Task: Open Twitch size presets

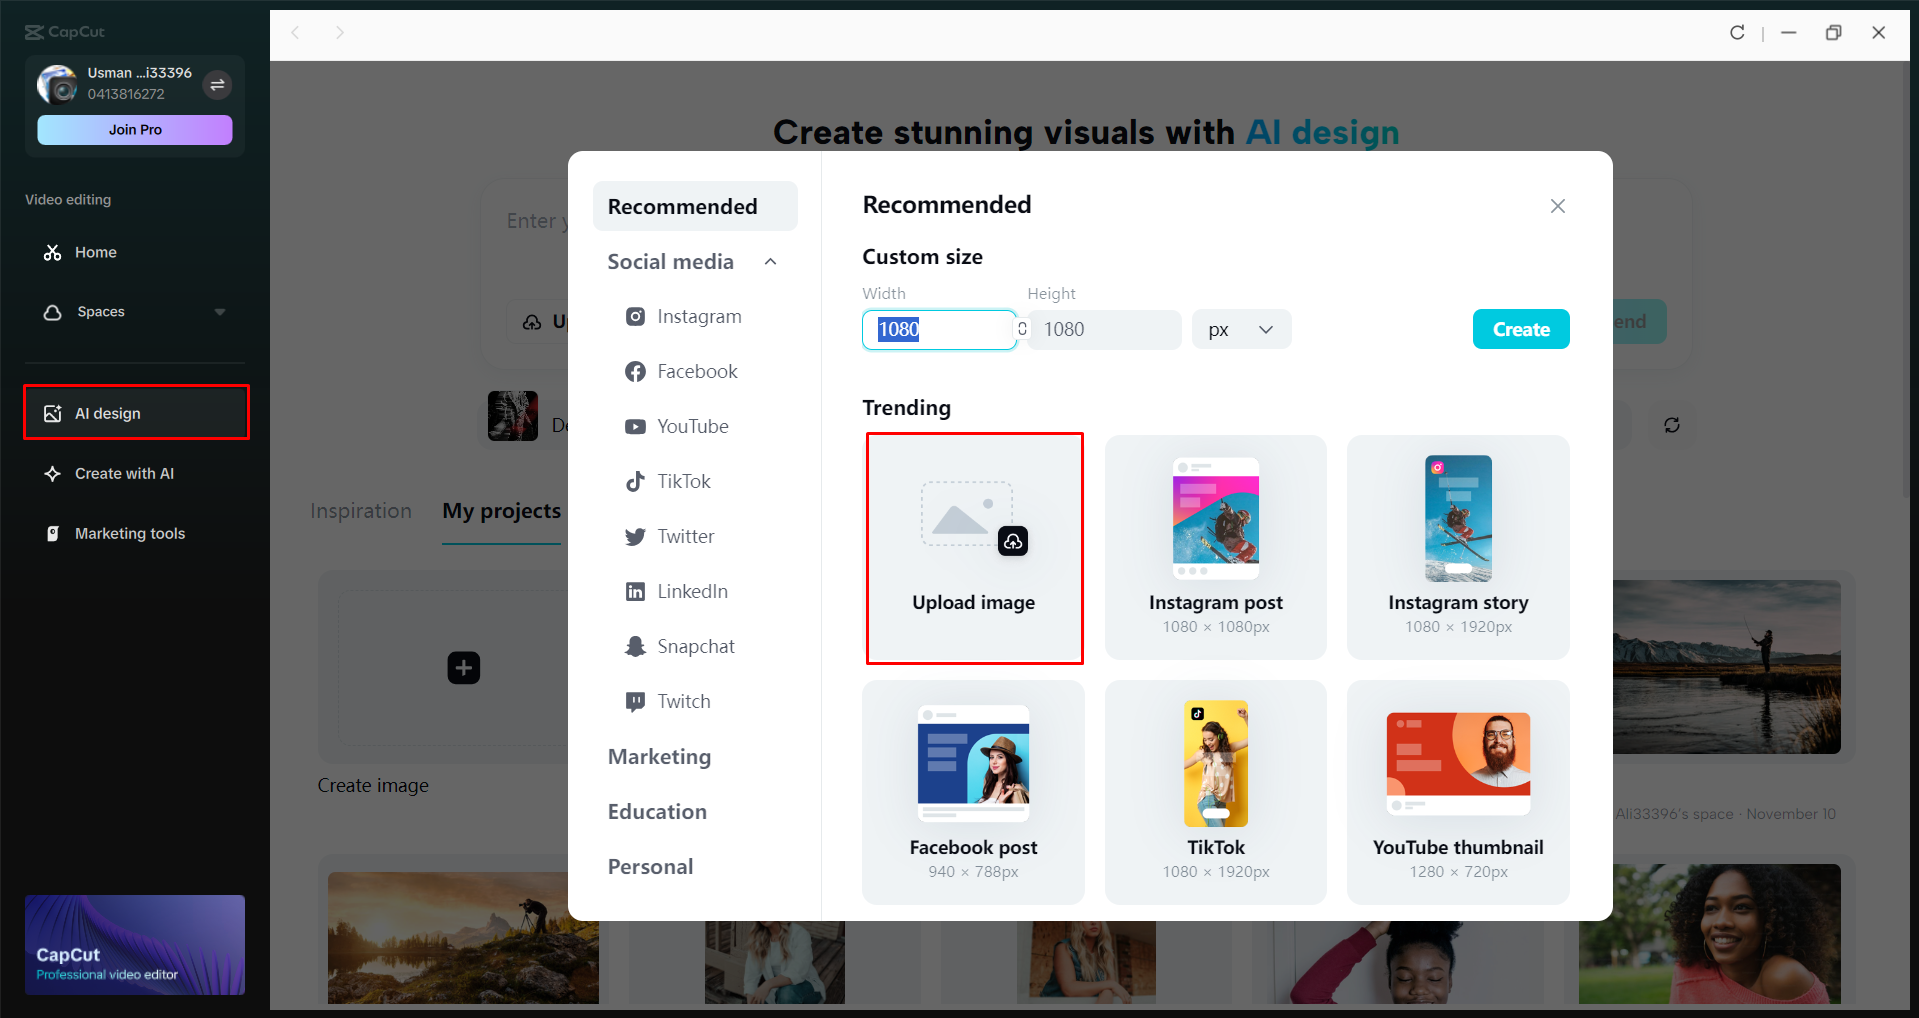Action: coord(683,701)
